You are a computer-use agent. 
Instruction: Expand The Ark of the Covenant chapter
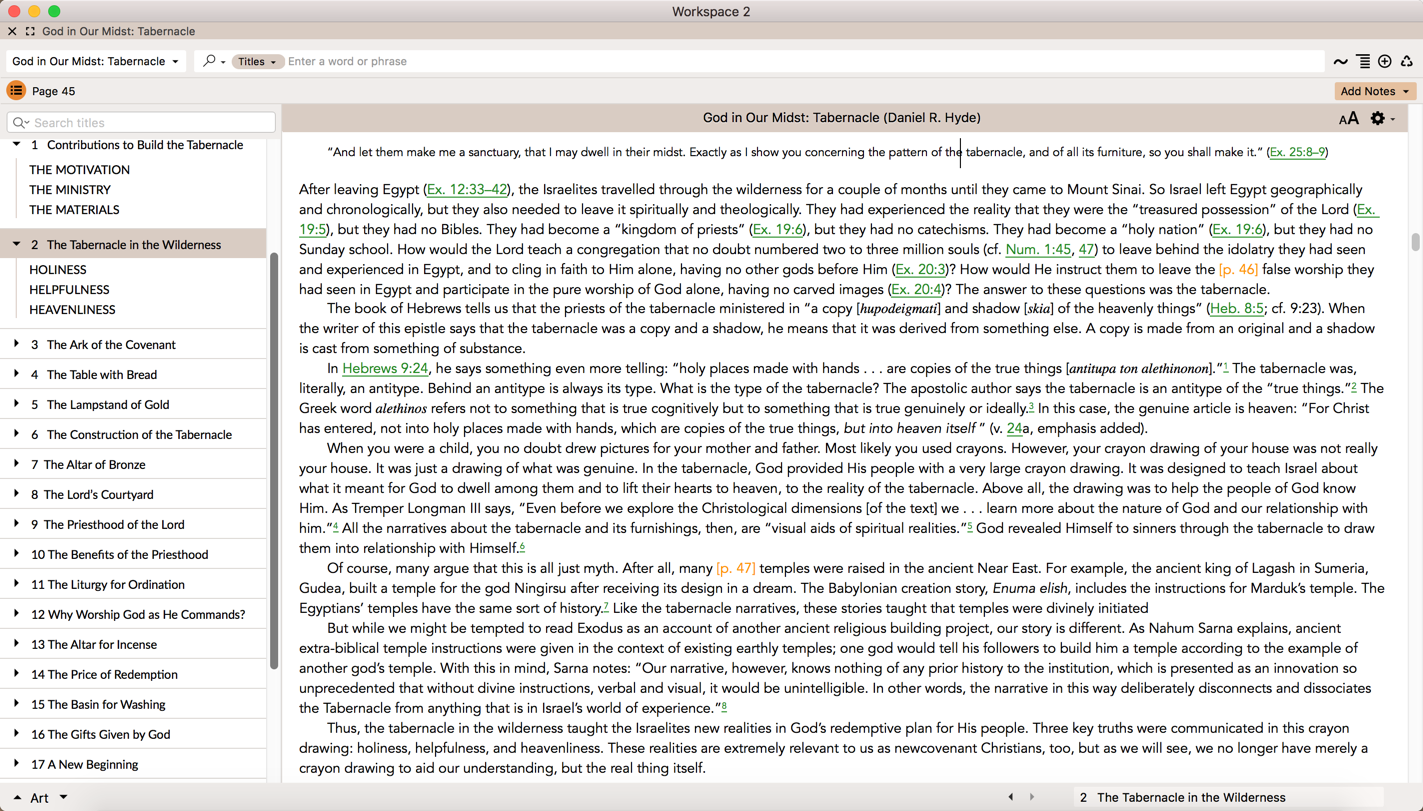pyautogui.click(x=17, y=344)
